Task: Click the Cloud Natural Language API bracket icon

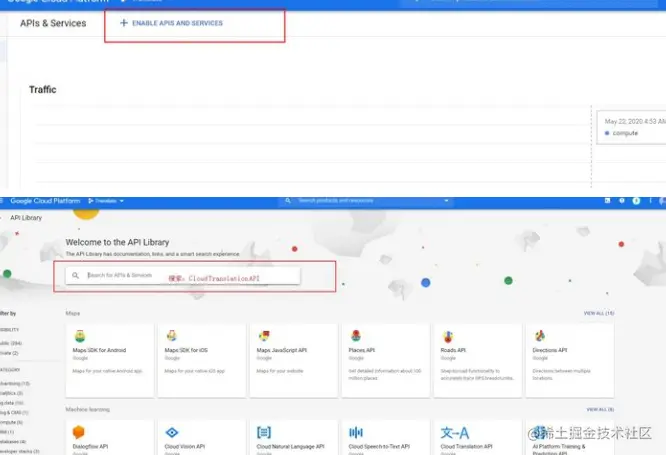Action: click(264, 432)
